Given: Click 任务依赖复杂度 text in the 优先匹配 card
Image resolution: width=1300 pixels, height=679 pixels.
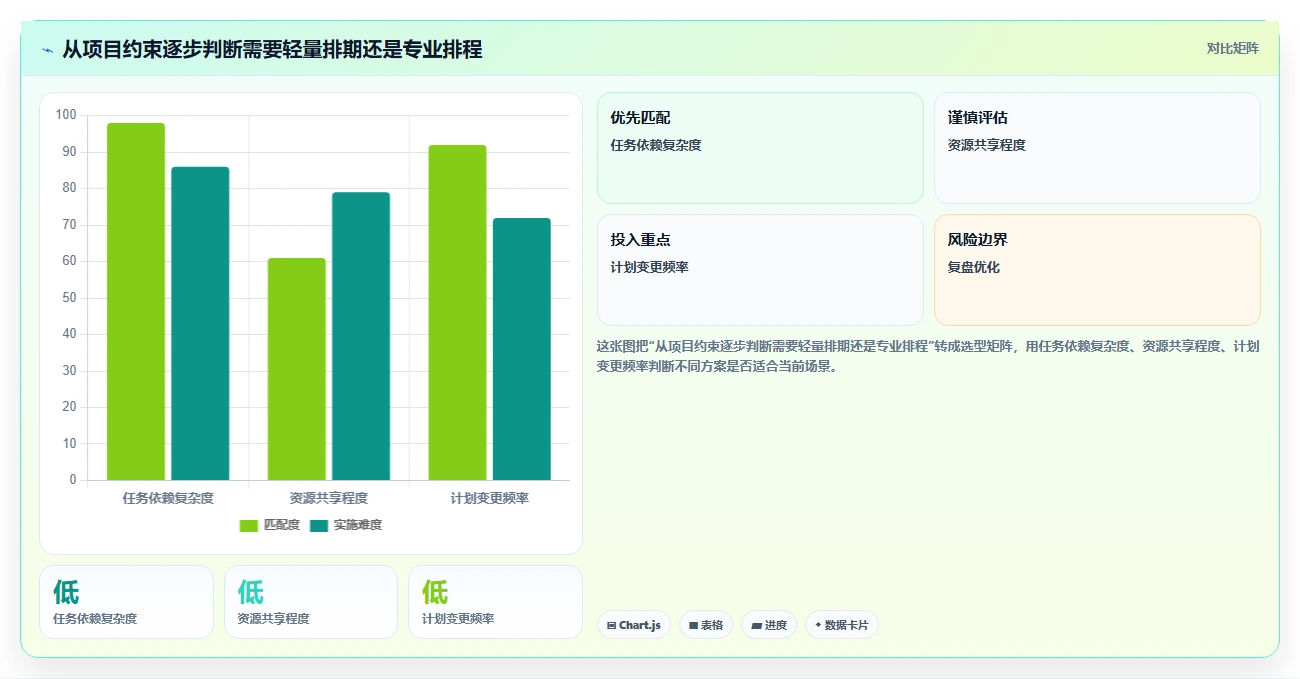Looking at the screenshot, I should click(656, 145).
